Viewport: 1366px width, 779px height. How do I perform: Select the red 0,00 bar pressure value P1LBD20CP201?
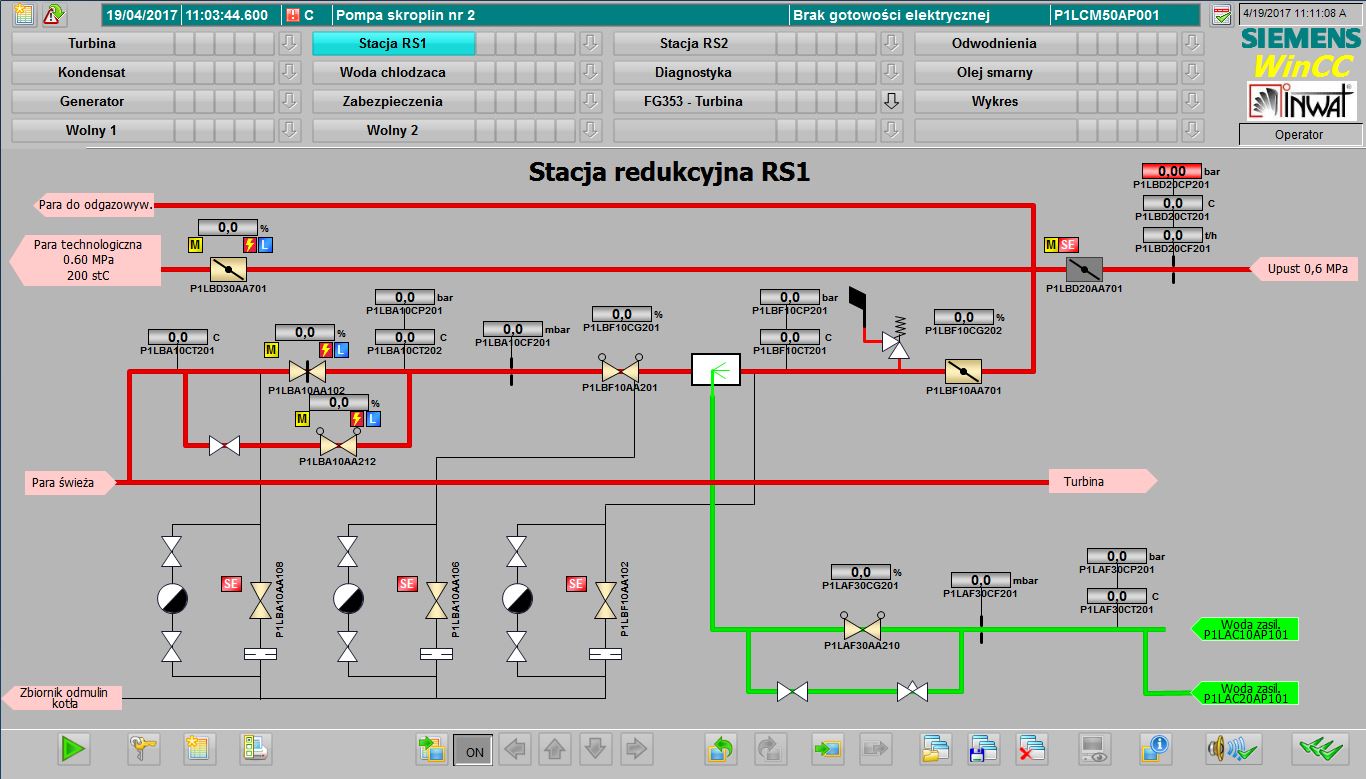pyautogui.click(x=1171, y=172)
